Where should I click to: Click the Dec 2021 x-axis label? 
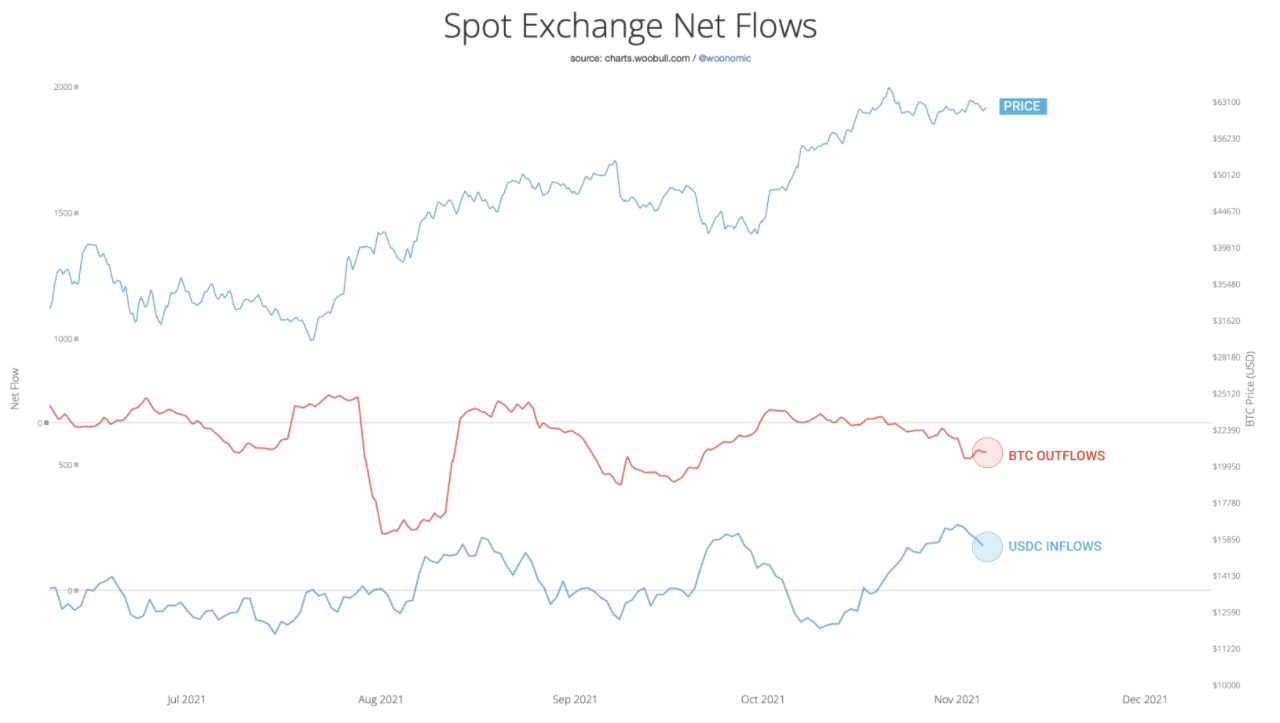click(x=1144, y=699)
